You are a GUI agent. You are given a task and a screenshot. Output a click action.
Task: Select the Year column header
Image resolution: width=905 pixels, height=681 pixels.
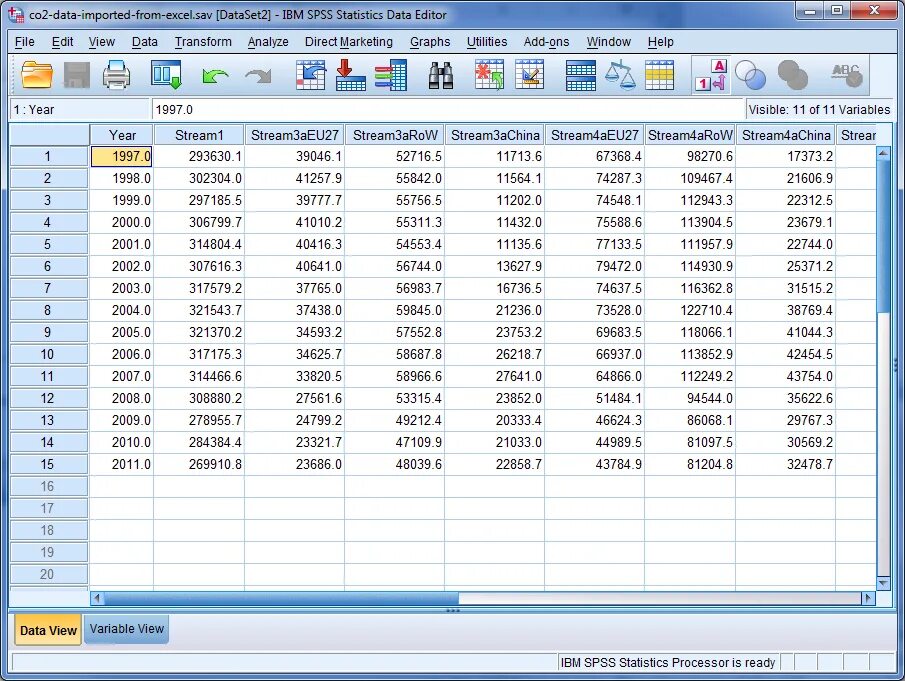click(x=122, y=135)
